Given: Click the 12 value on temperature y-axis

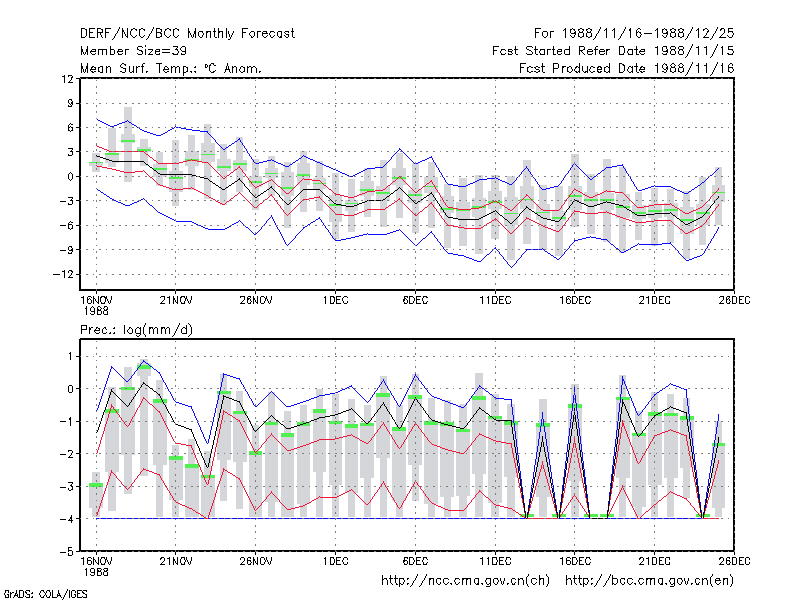Looking at the screenshot, I should (x=67, y=79).
